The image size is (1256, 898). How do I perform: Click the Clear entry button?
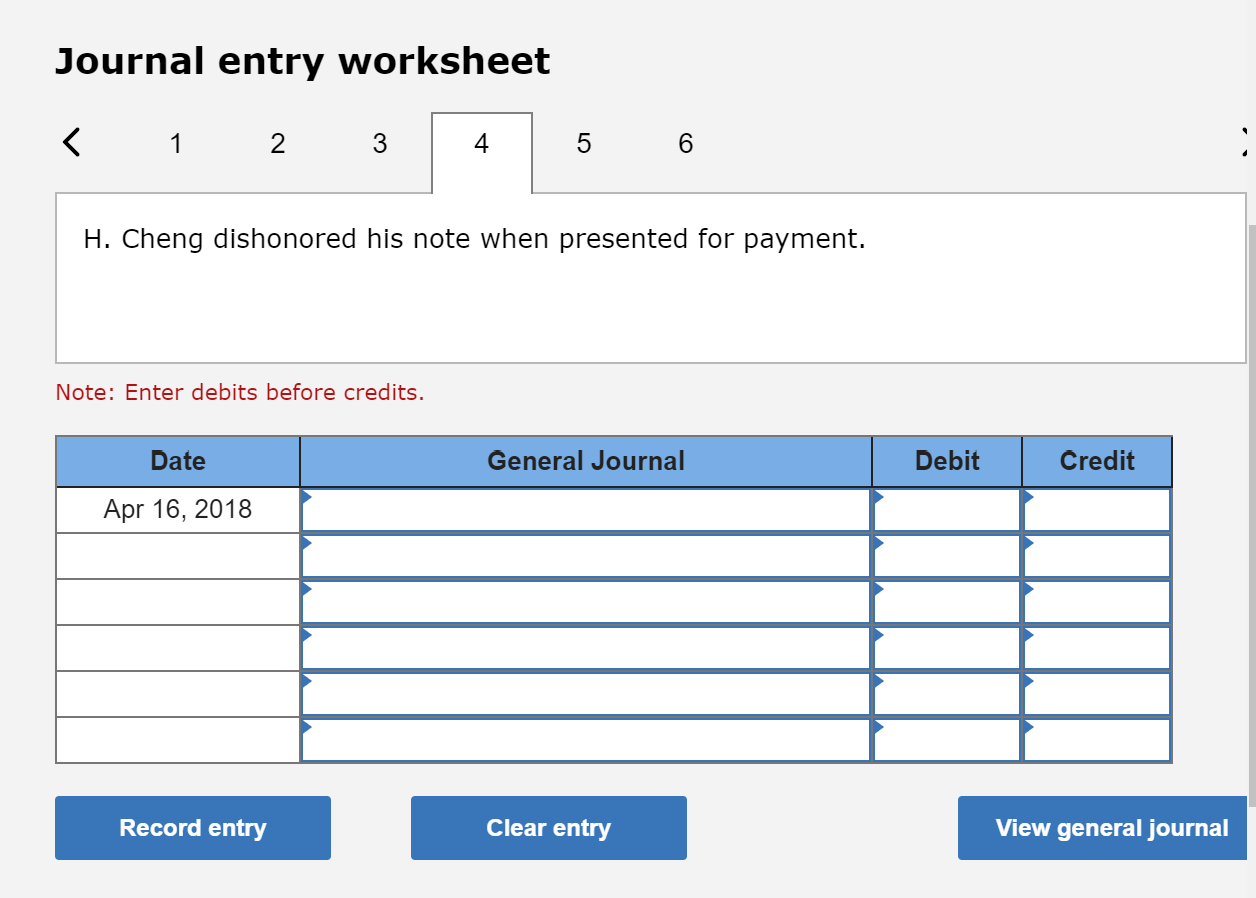[x=548, y=827]
